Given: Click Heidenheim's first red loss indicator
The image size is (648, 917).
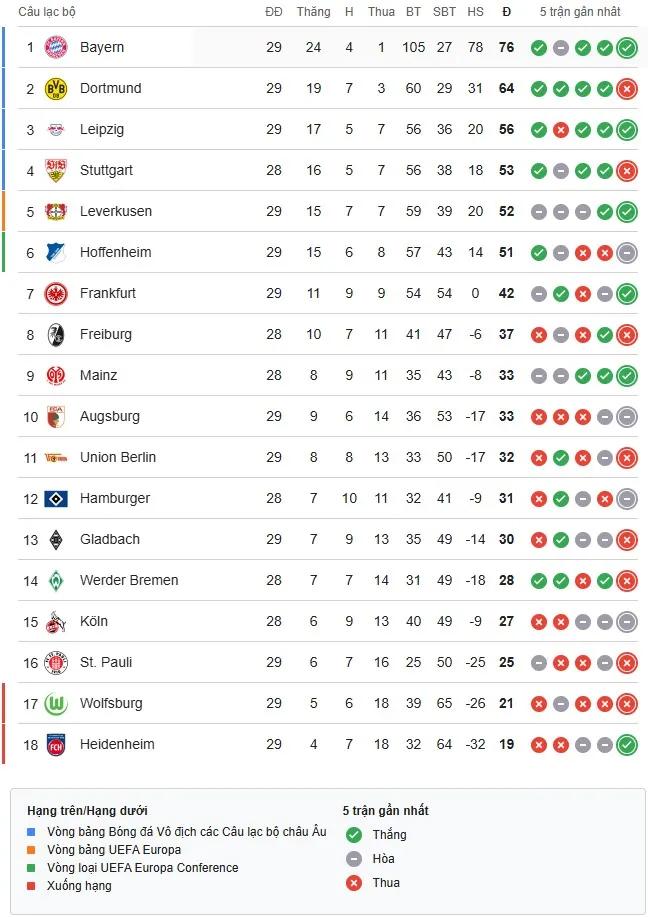Looking at the screenshot, I should point(541,744).
